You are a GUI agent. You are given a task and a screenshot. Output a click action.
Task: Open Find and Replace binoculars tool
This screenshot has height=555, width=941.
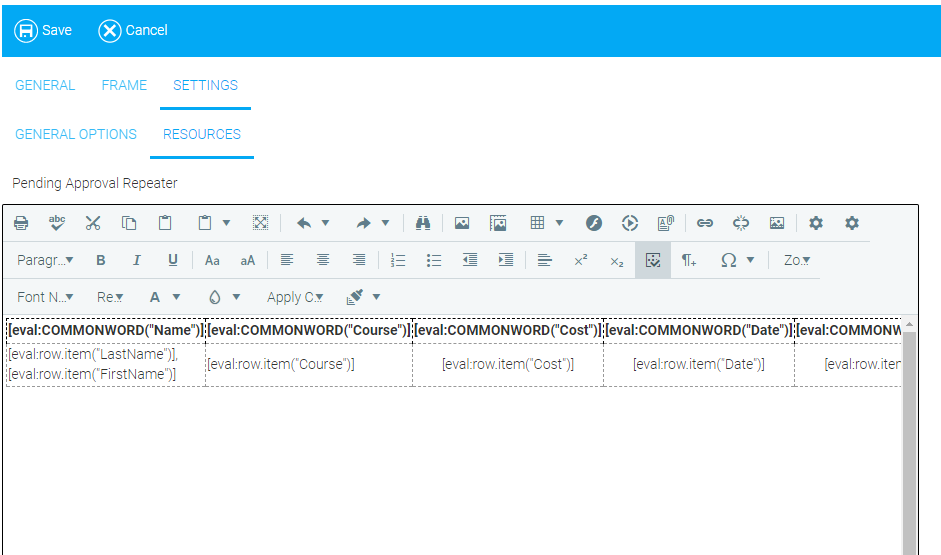(422, 223)
